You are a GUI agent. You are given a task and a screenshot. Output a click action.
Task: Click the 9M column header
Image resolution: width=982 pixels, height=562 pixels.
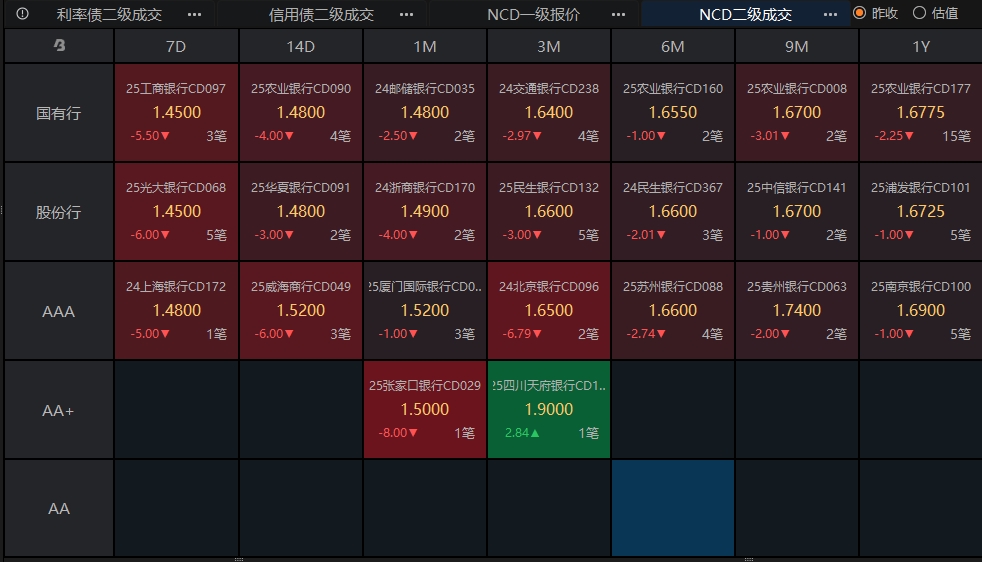(797, 46)
